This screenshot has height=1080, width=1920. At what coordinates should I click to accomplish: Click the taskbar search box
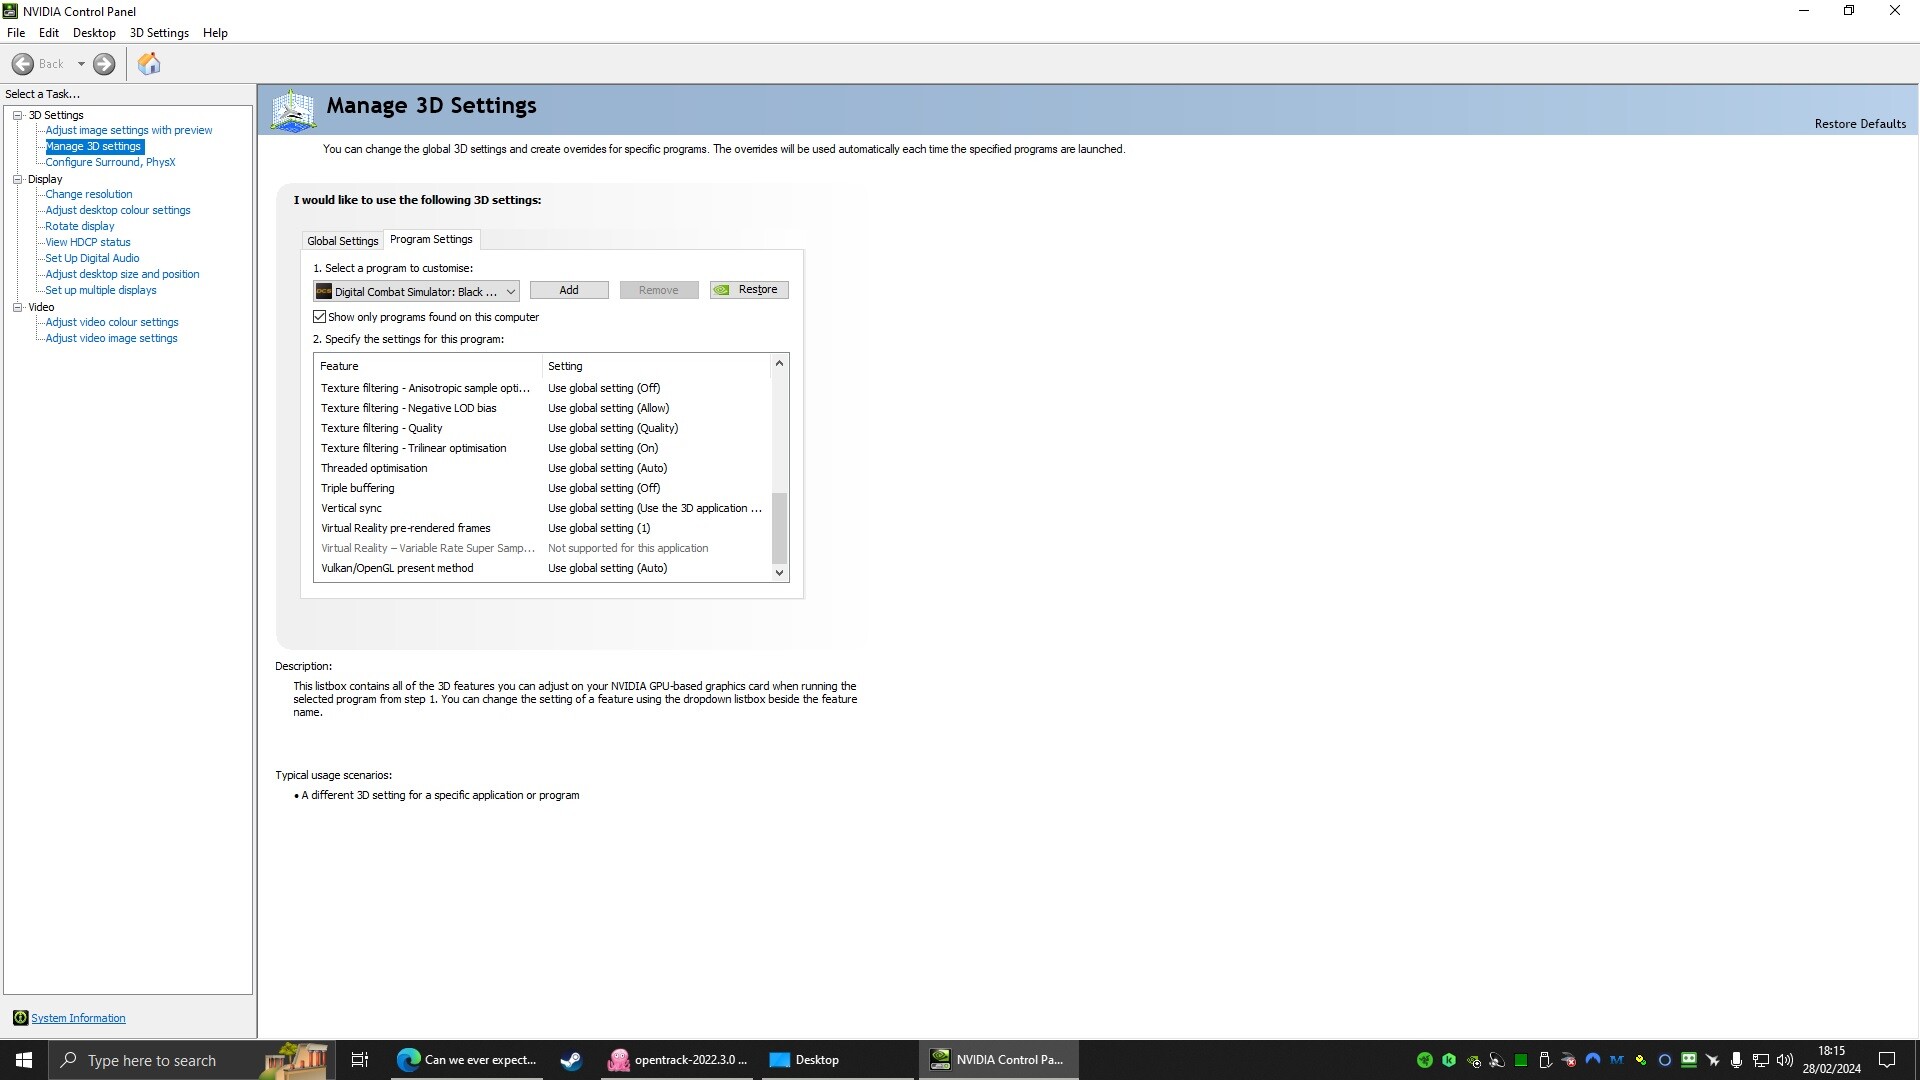pos(190,1060)
